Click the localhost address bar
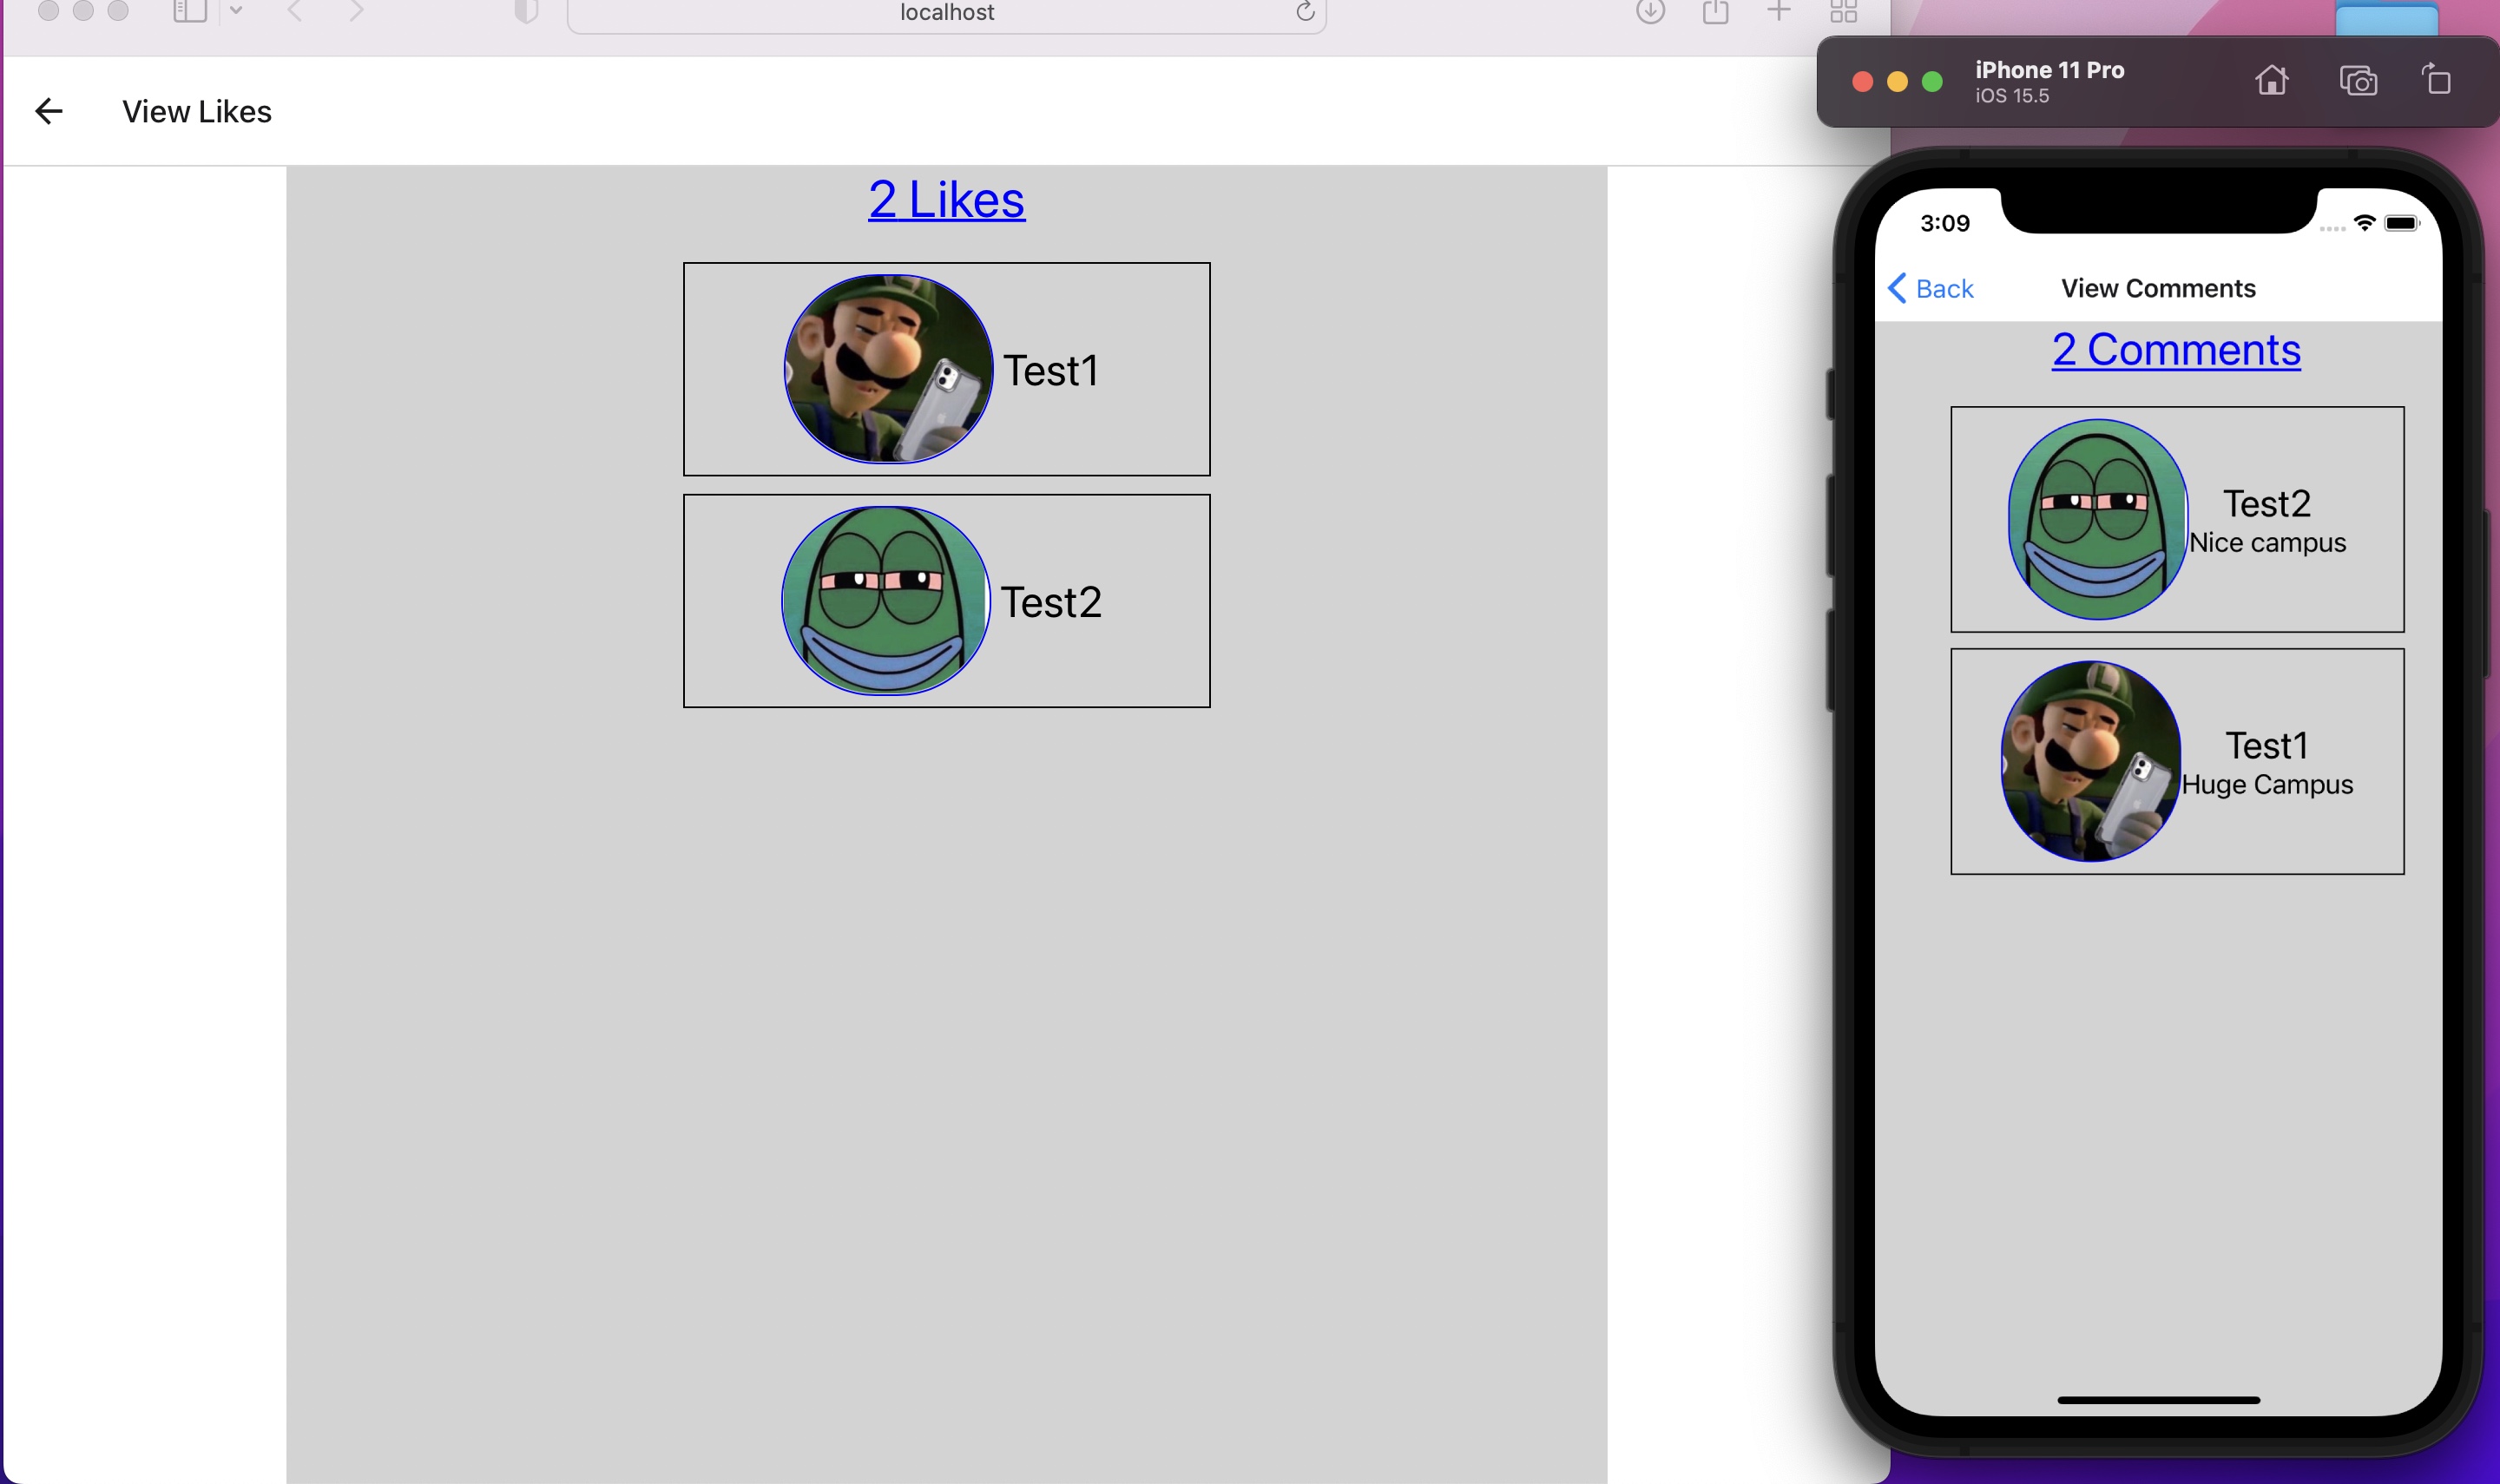The image size is (2500, 1484). point(946,13)
